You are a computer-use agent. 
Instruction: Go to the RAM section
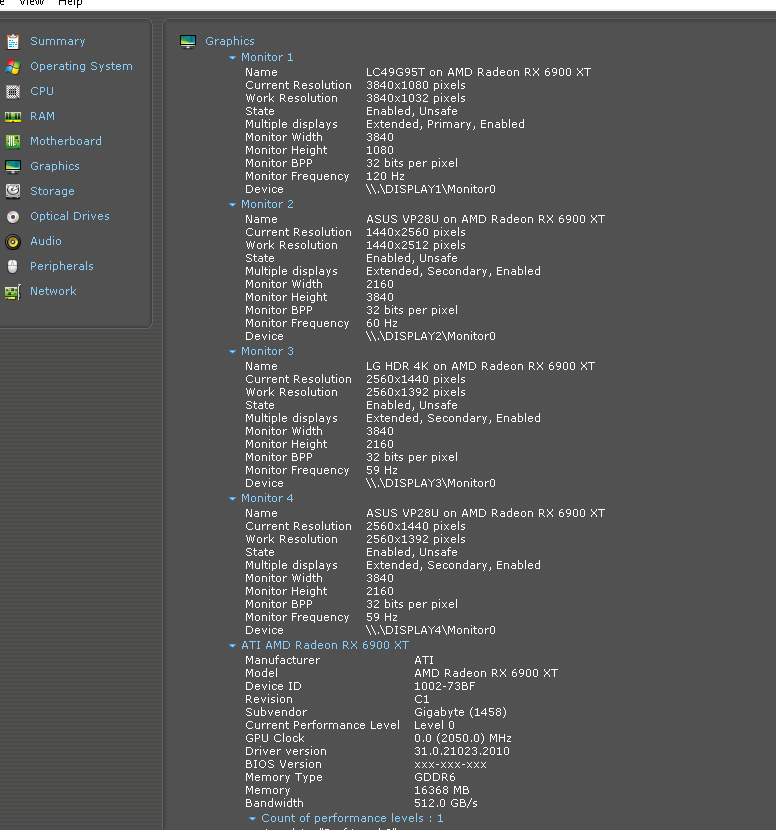[42, 116]
